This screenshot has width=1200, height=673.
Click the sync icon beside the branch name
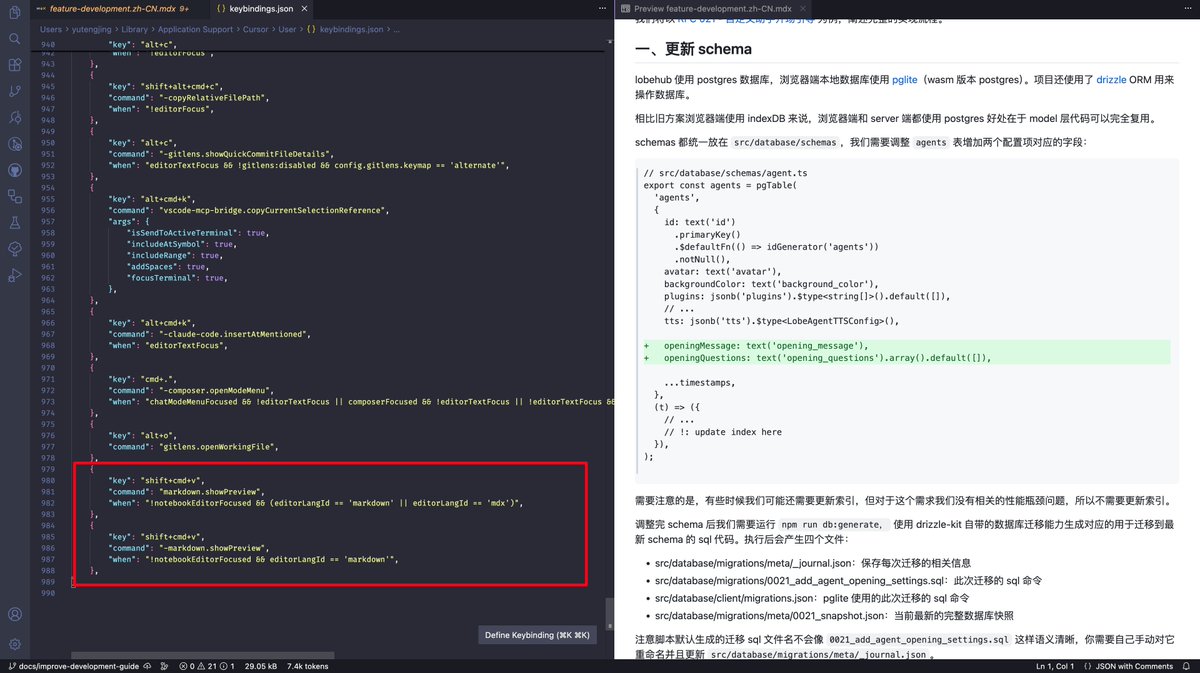(x=146, y=665)
